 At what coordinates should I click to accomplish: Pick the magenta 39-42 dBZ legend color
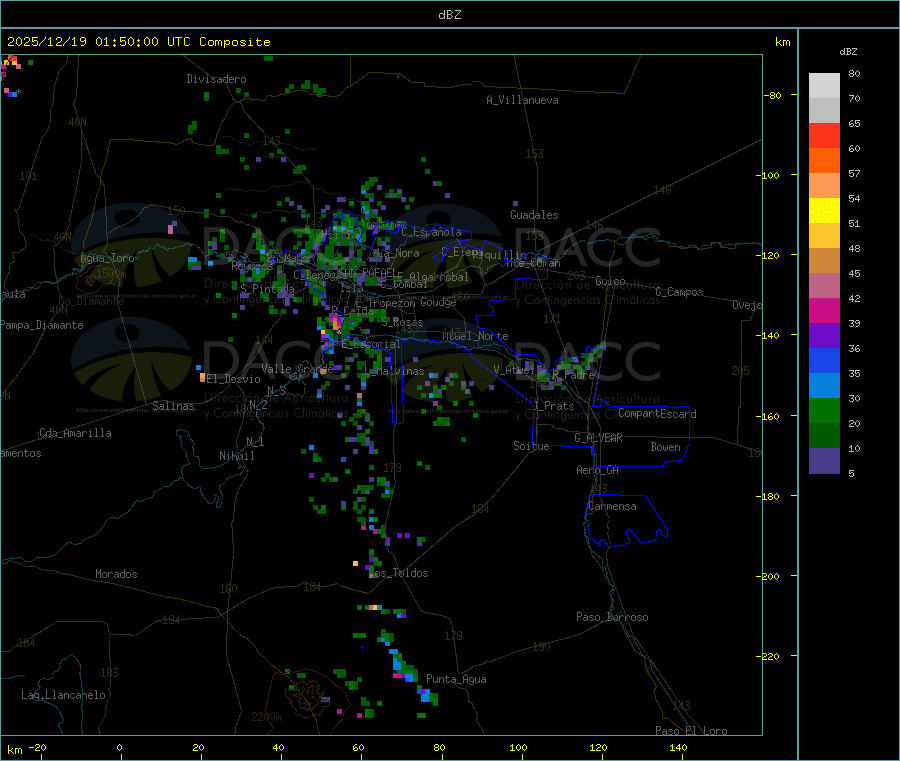click(824, 310)
